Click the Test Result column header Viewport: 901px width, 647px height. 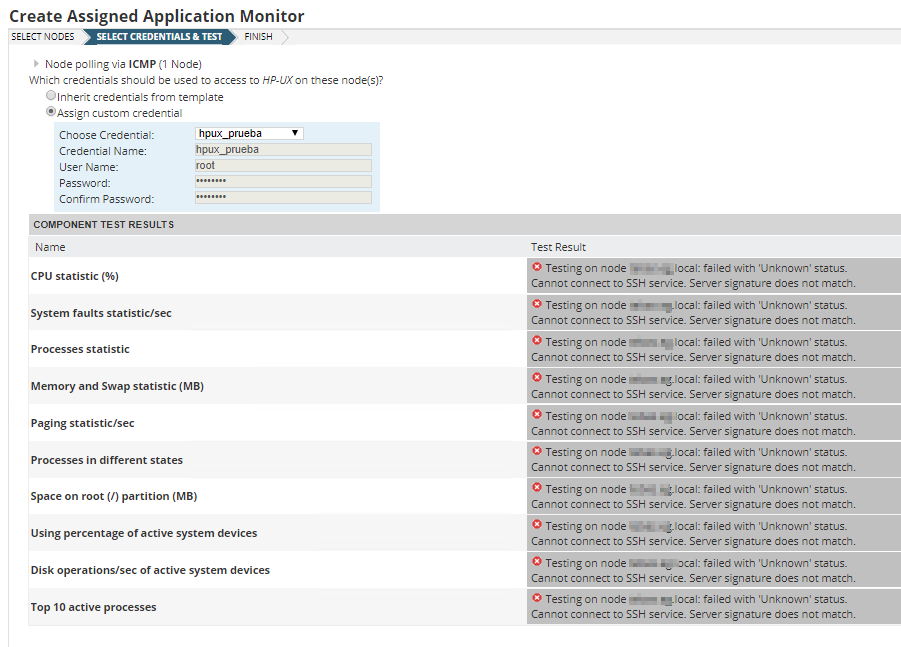click(558, 247)
